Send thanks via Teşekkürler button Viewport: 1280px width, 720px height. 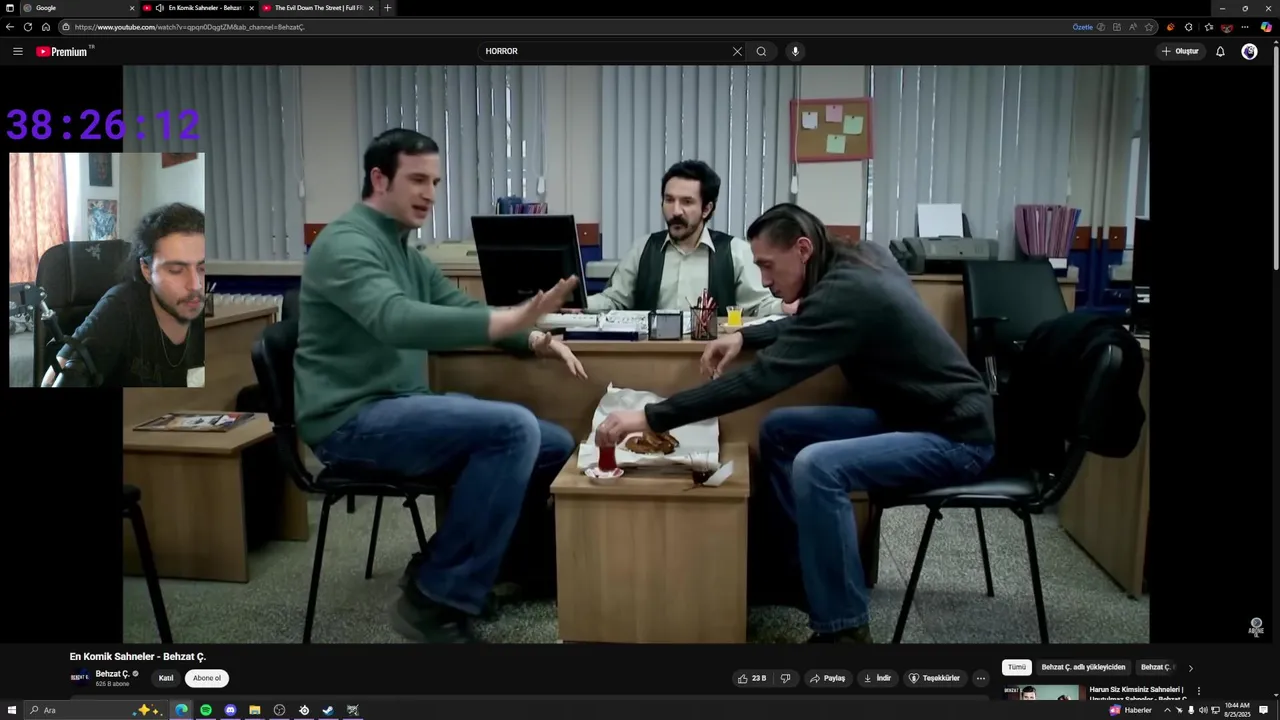(934, 678)
